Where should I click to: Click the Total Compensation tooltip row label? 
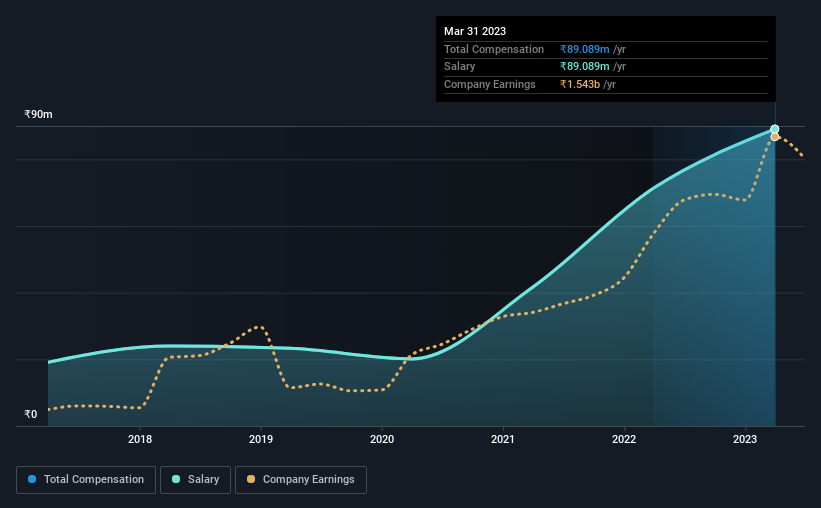pyautogui.click(x=494, y=49)
